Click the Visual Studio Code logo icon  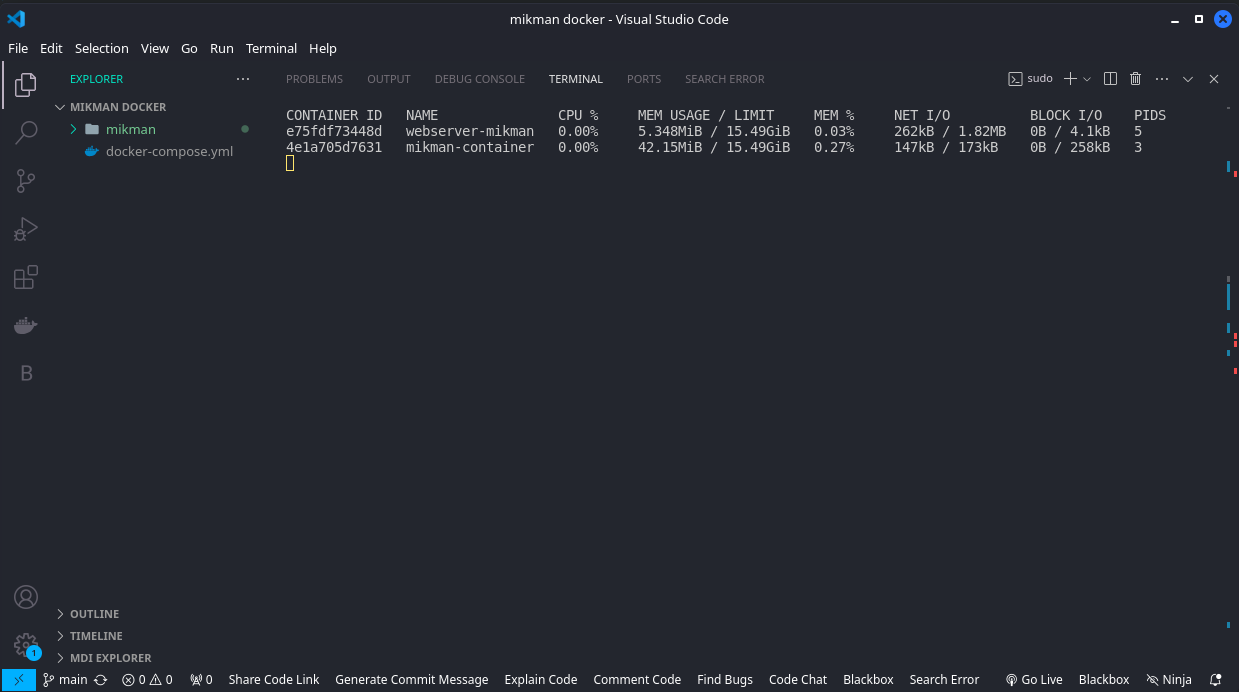tap(16, 19)
